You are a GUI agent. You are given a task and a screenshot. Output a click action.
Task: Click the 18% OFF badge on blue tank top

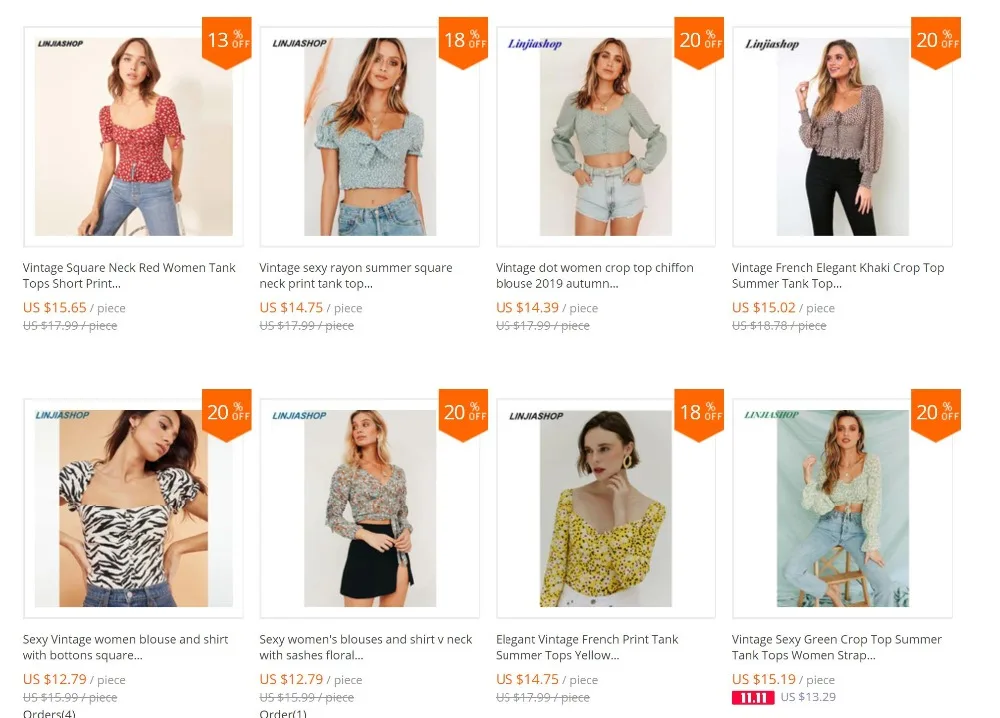coord(463,42)
